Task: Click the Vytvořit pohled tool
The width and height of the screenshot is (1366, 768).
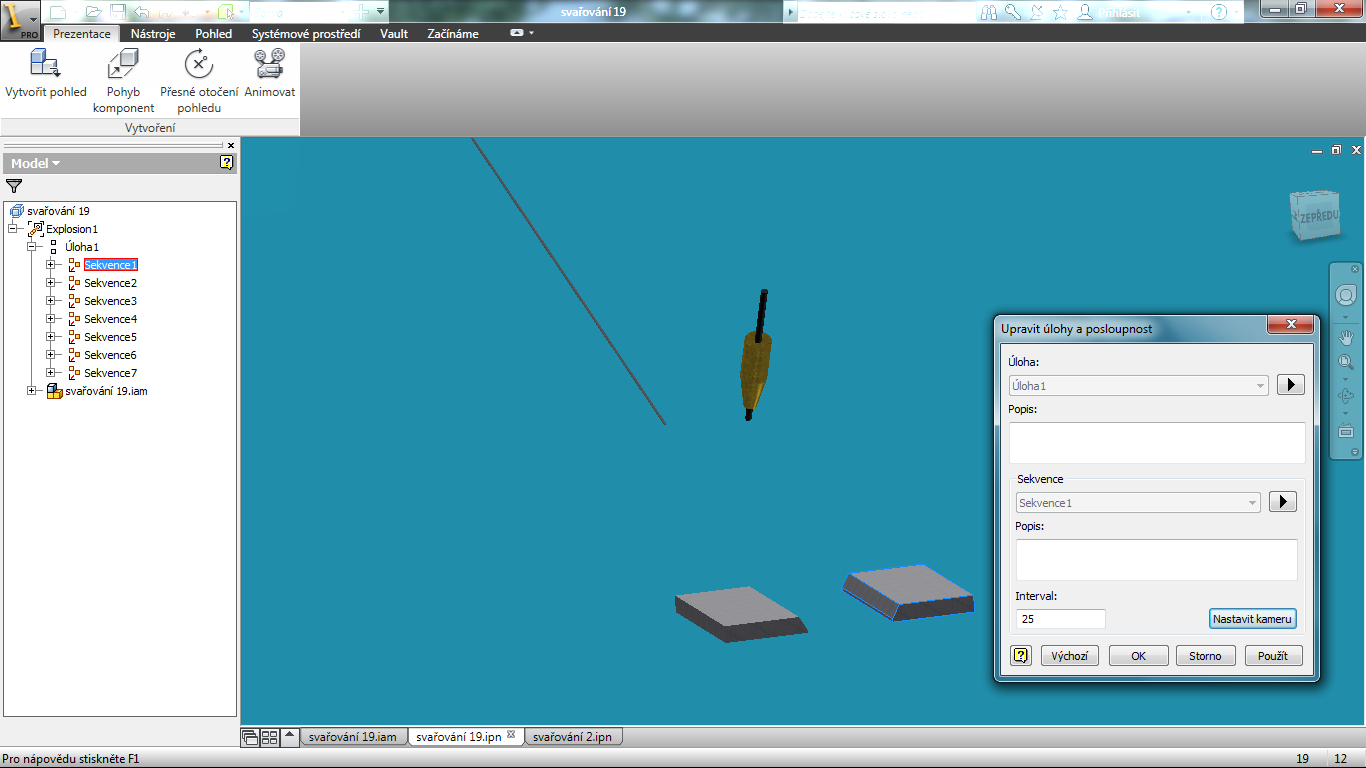Action: [46, 73]
